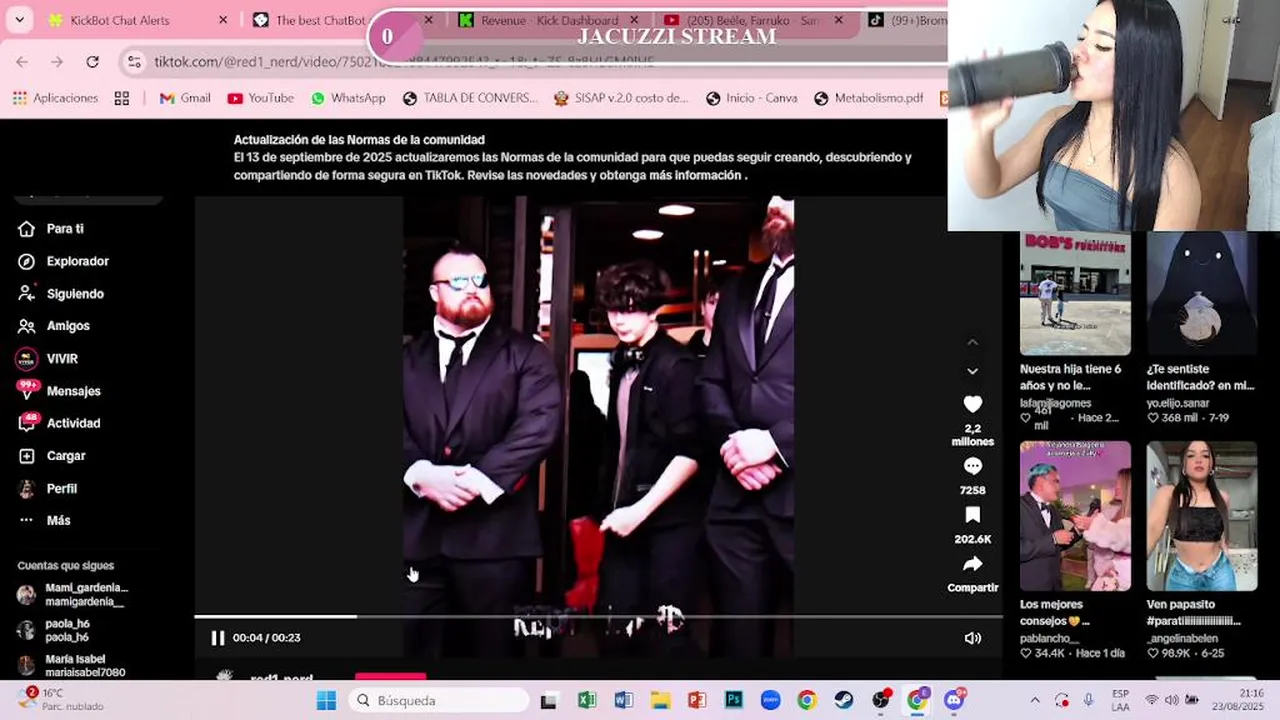
Task: Open the browser tab search dropdown
Action: (19, 20)
